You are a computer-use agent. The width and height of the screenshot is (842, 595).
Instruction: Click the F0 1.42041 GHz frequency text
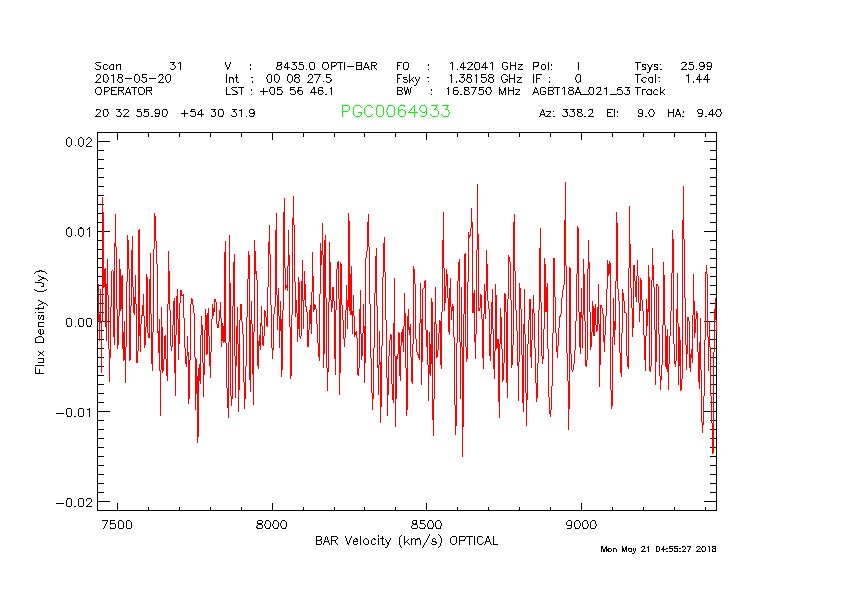(x=459, y=66)
